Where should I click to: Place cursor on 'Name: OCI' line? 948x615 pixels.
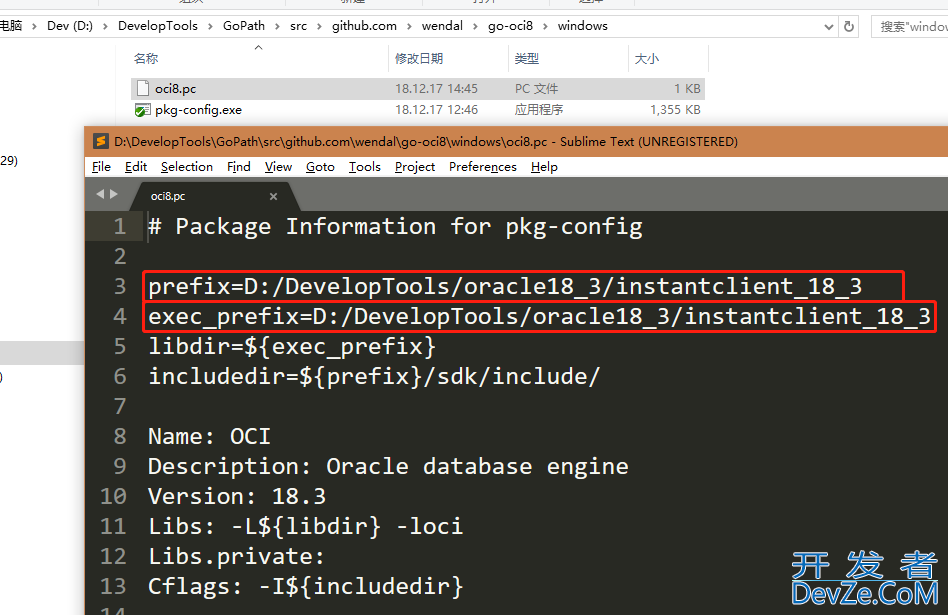click(x=209, y=437)
